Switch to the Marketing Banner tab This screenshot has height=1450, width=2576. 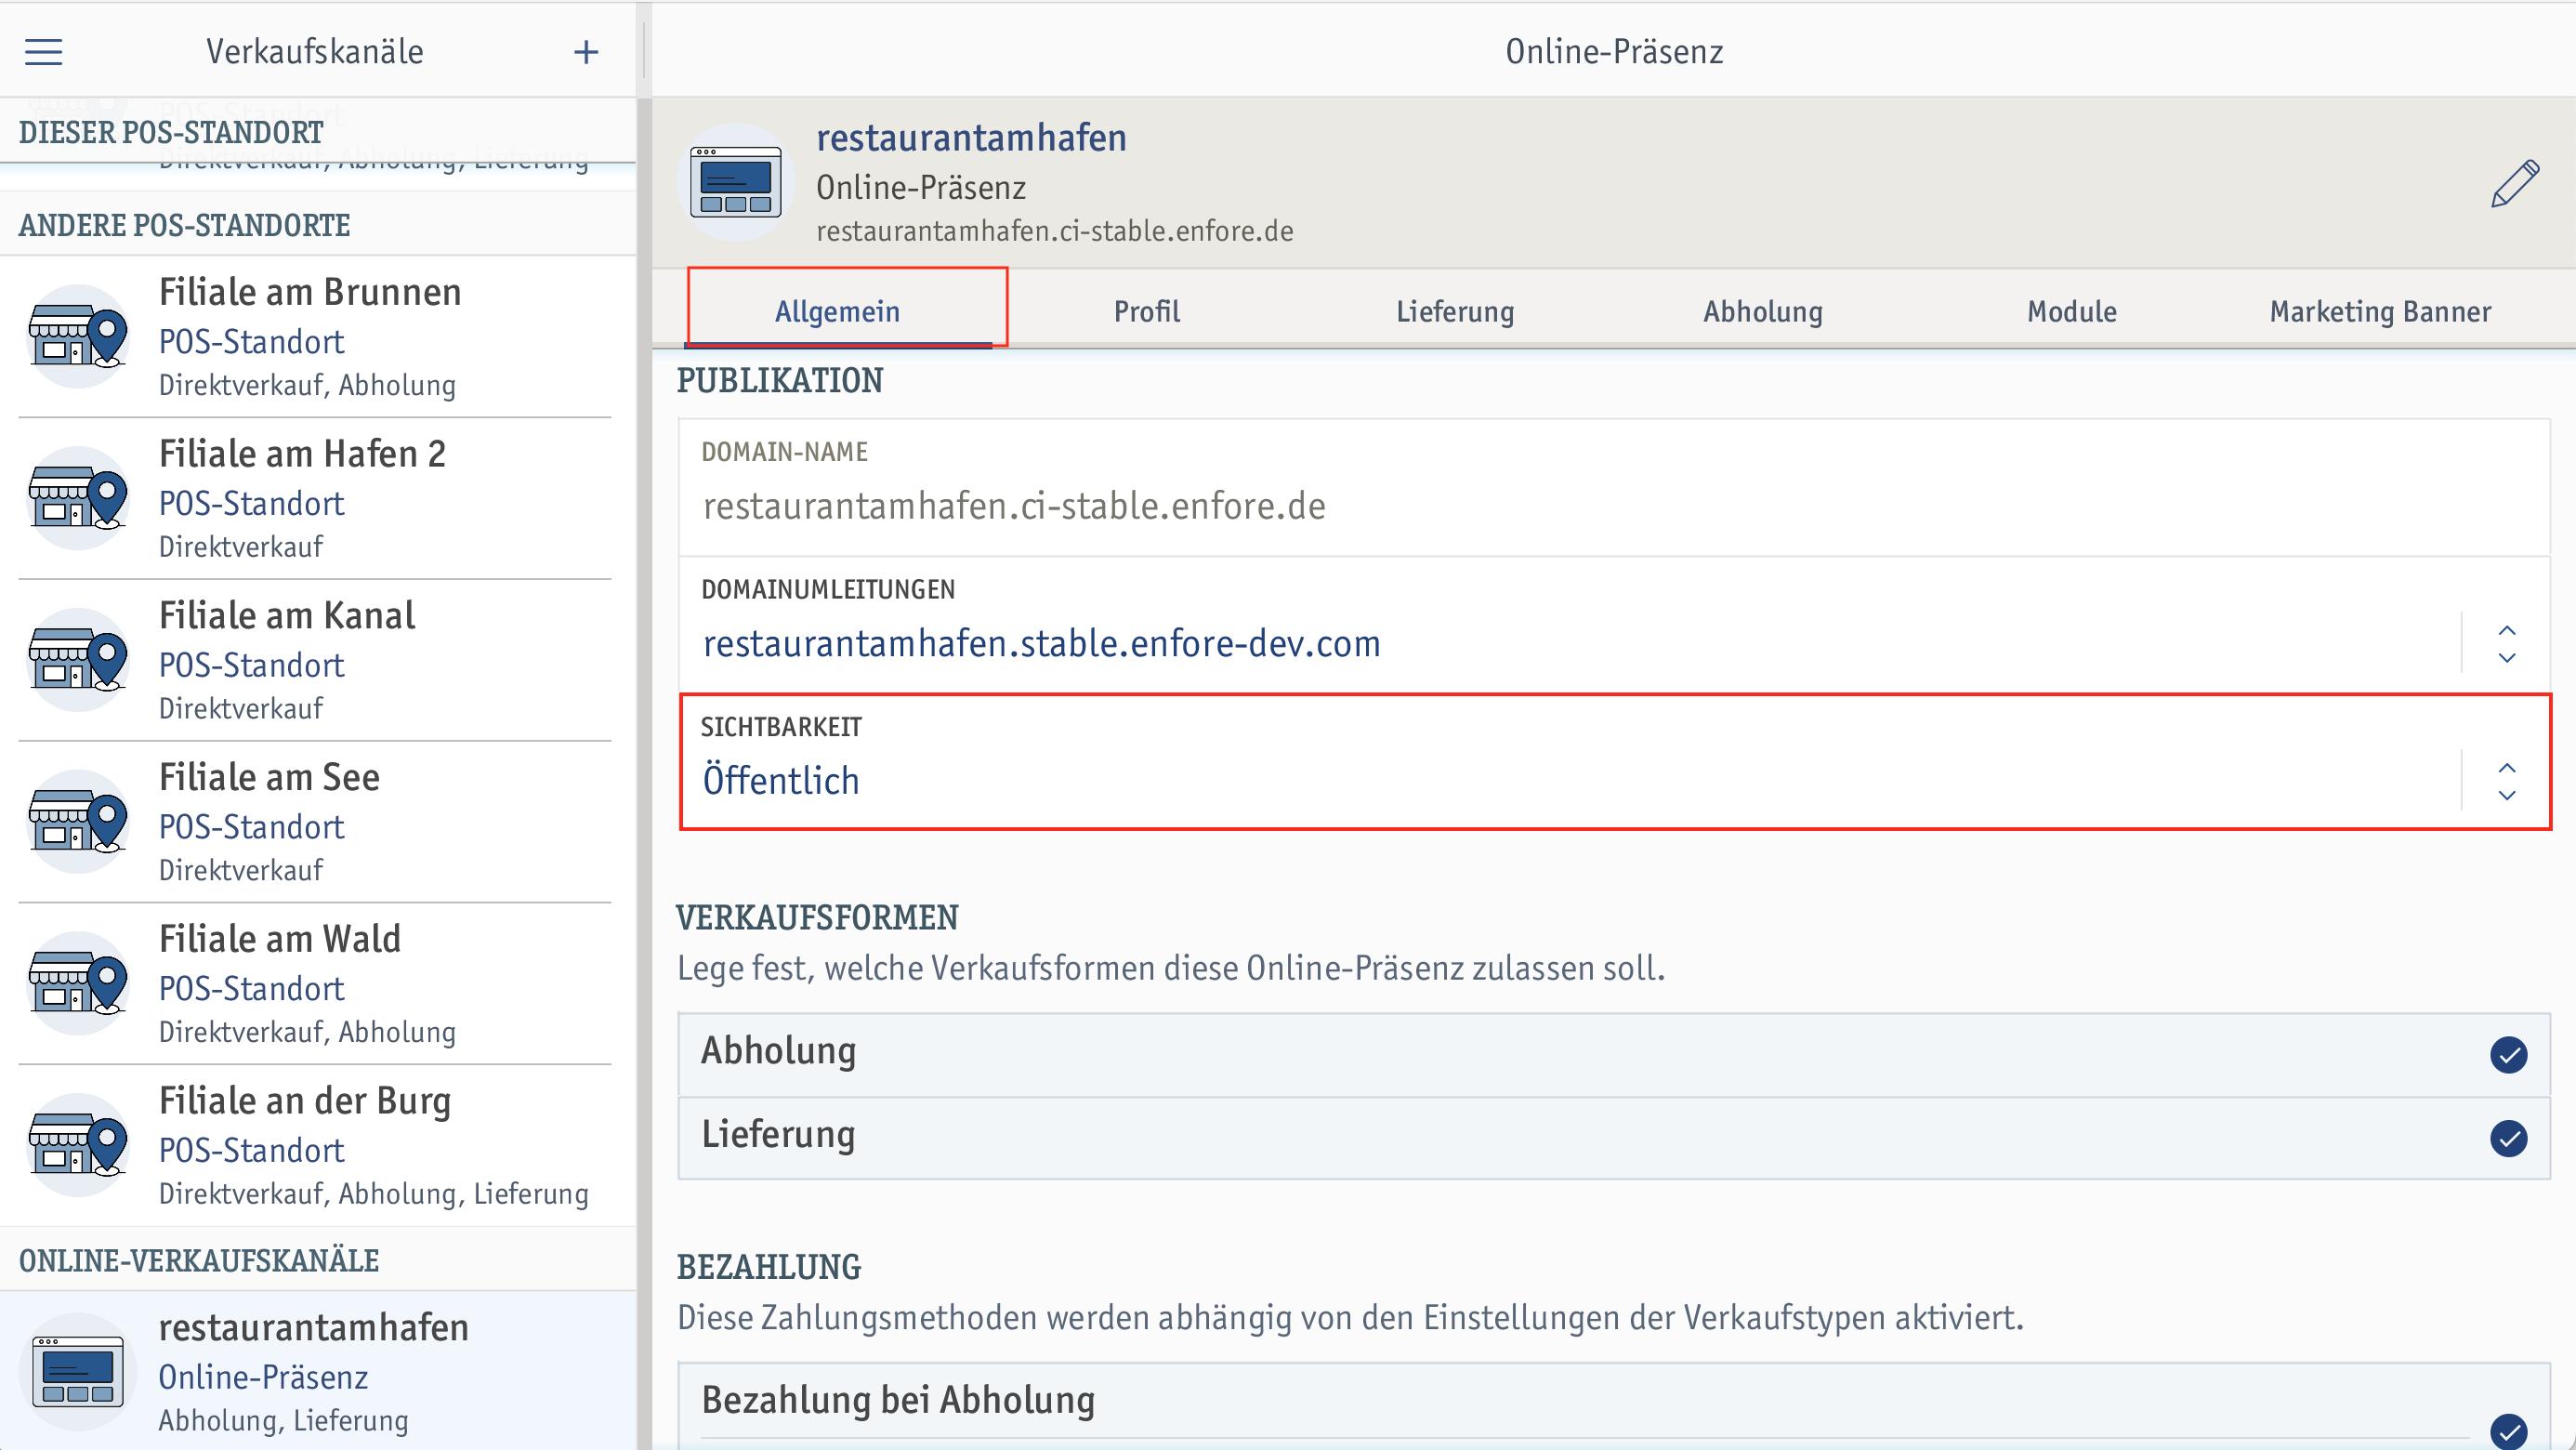2380,311
